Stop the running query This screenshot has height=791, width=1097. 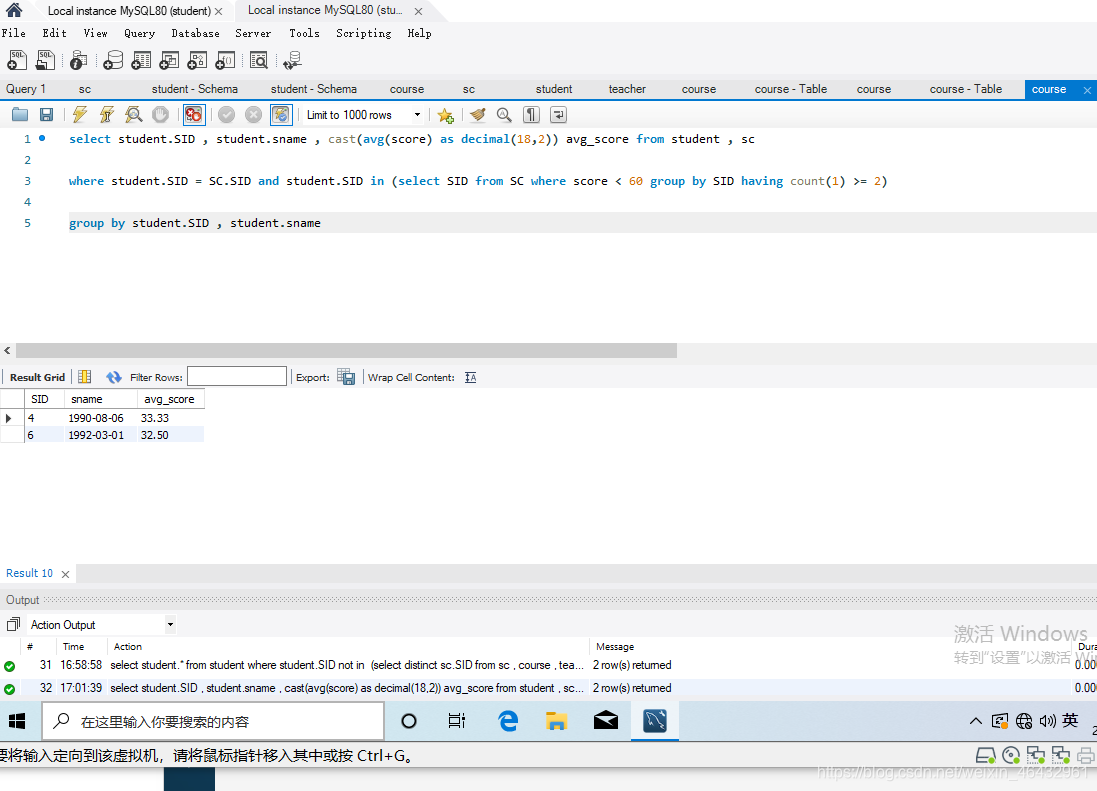pos(160,115)
